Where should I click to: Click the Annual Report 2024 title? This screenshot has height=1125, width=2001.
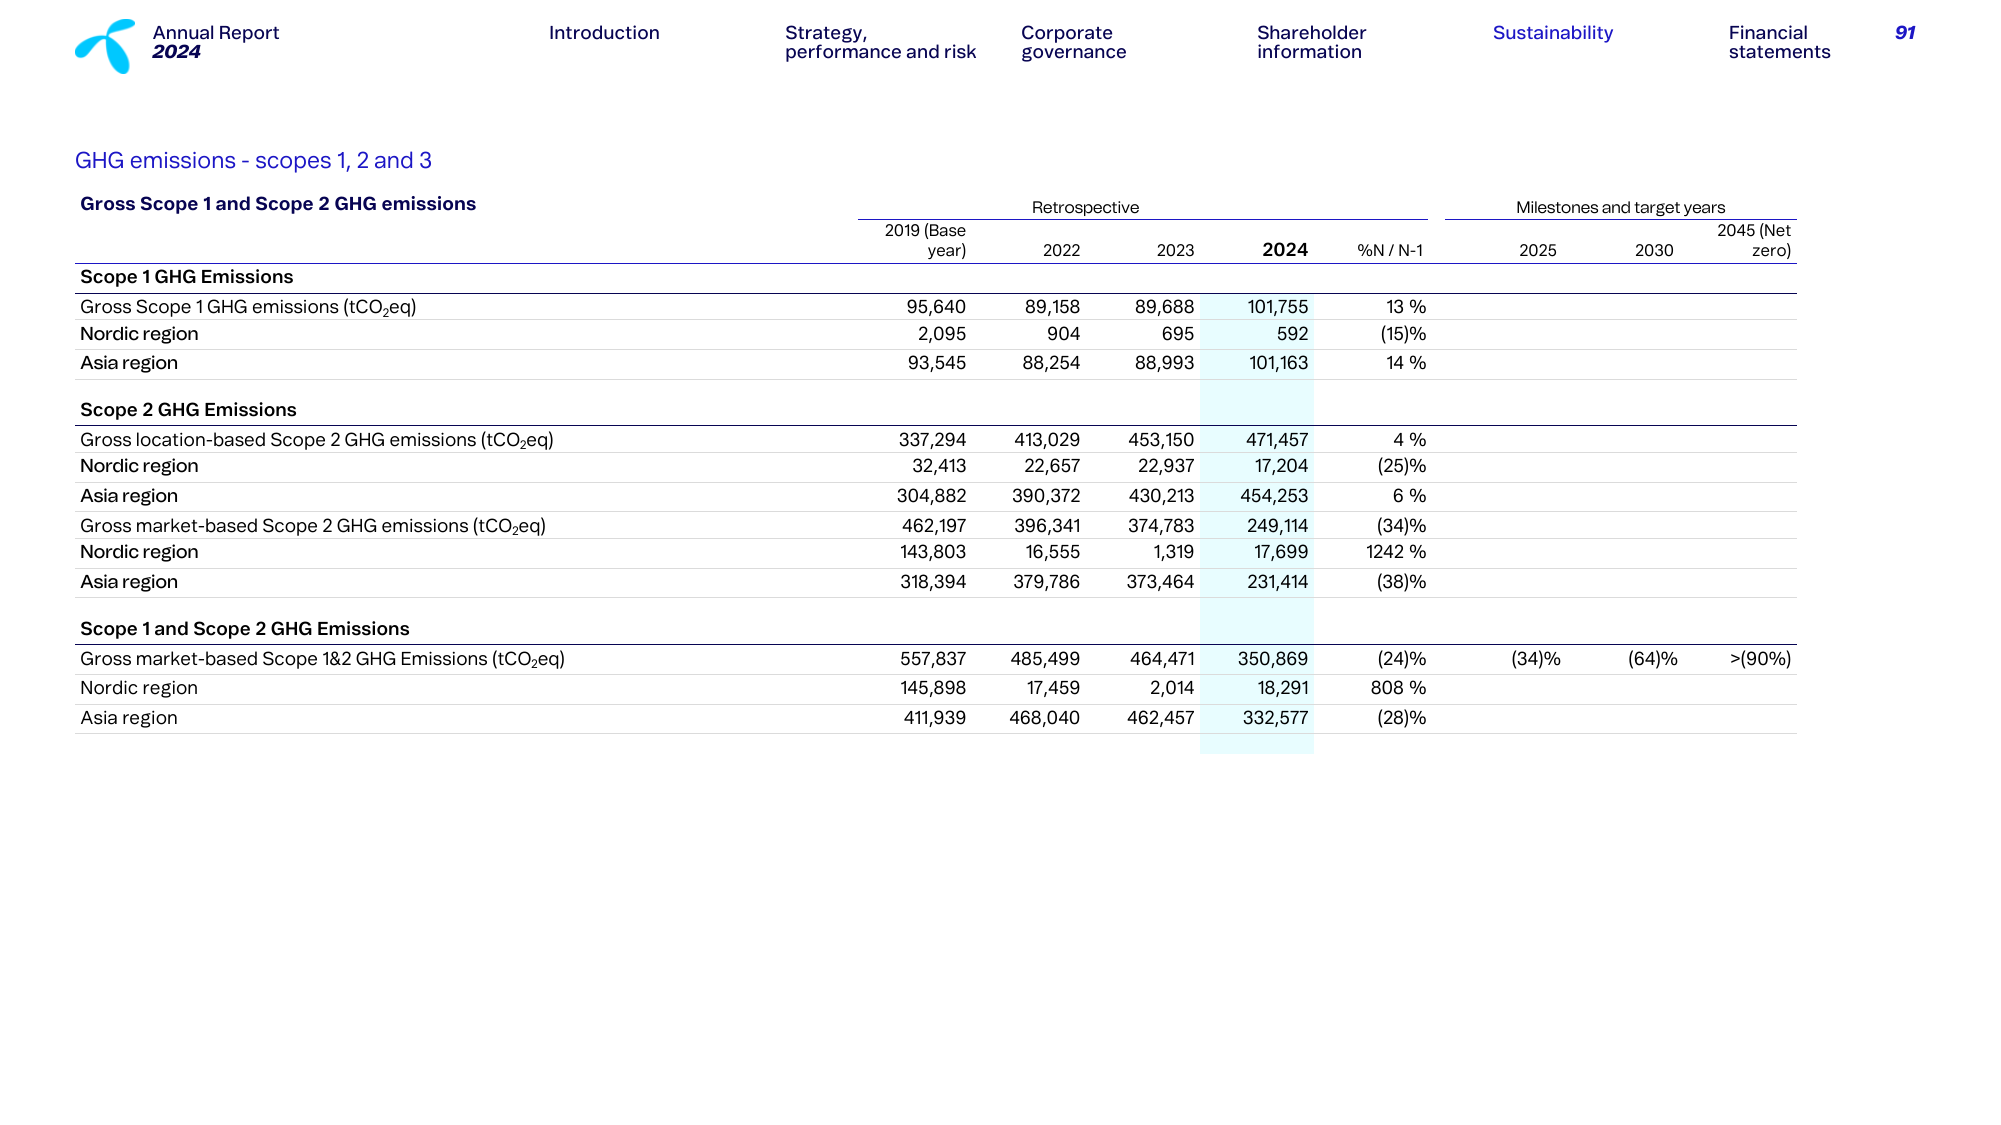[216, 42]
